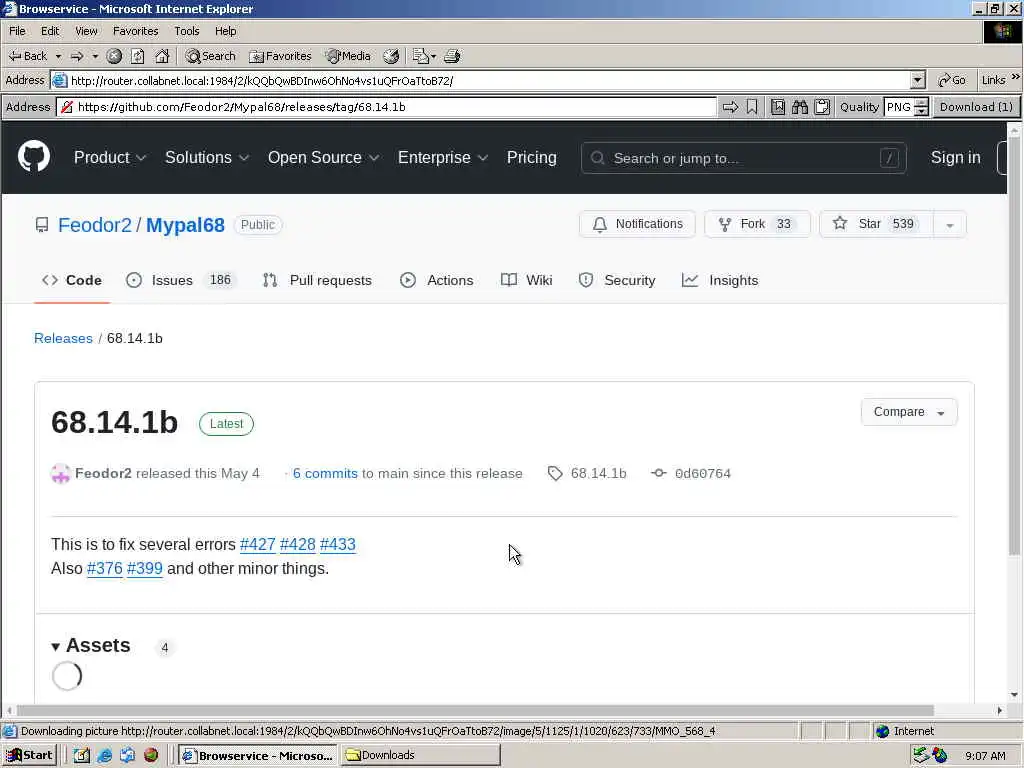1024x768 pixels.
Task: Open the View menu
Action: pos(86,31)
